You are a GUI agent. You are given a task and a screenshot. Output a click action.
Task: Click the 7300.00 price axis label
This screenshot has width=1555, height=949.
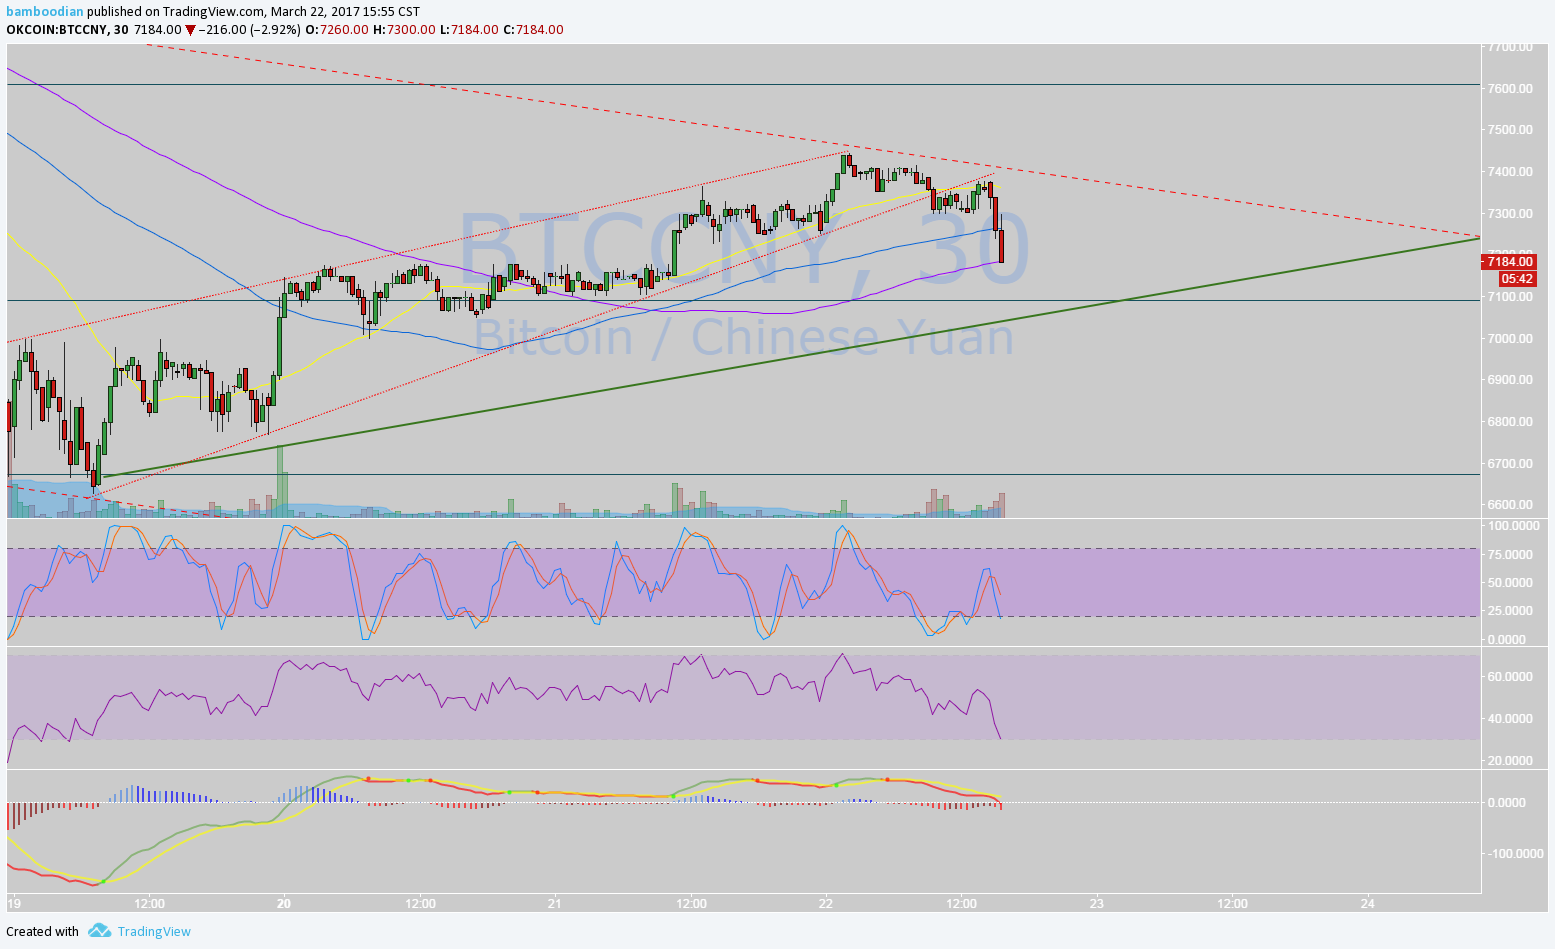1510,214
